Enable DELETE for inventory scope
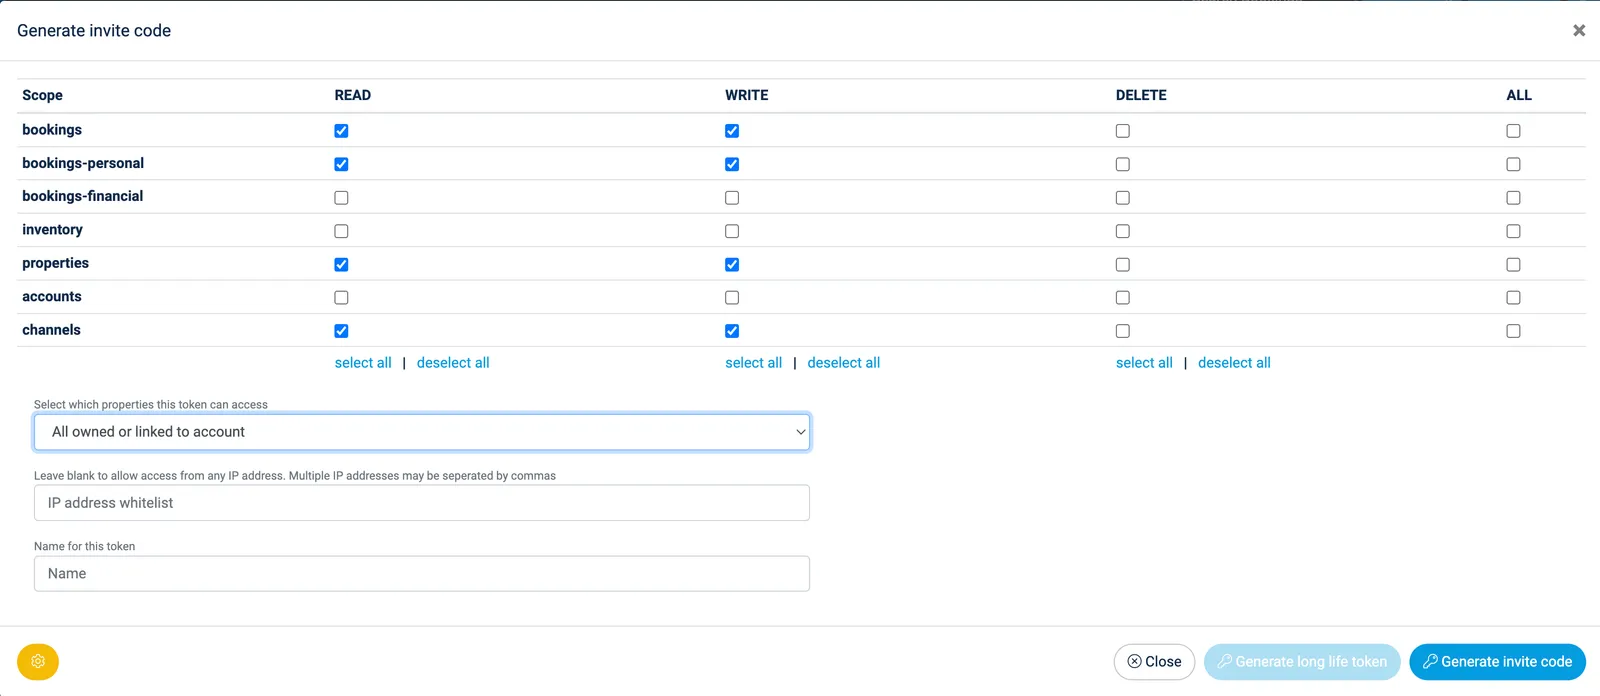Viewport: 1600px width, 696px height. coord(1123,231)
